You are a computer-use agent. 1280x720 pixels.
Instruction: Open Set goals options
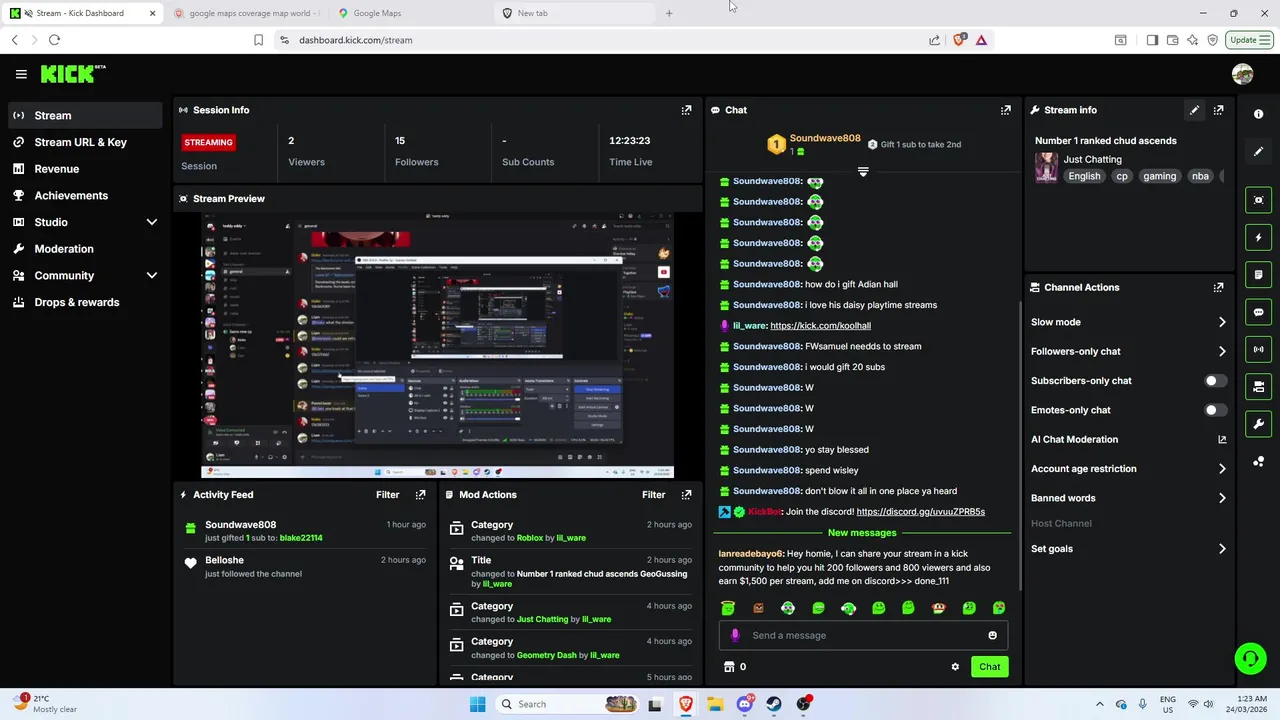[x=1128, y=549]
